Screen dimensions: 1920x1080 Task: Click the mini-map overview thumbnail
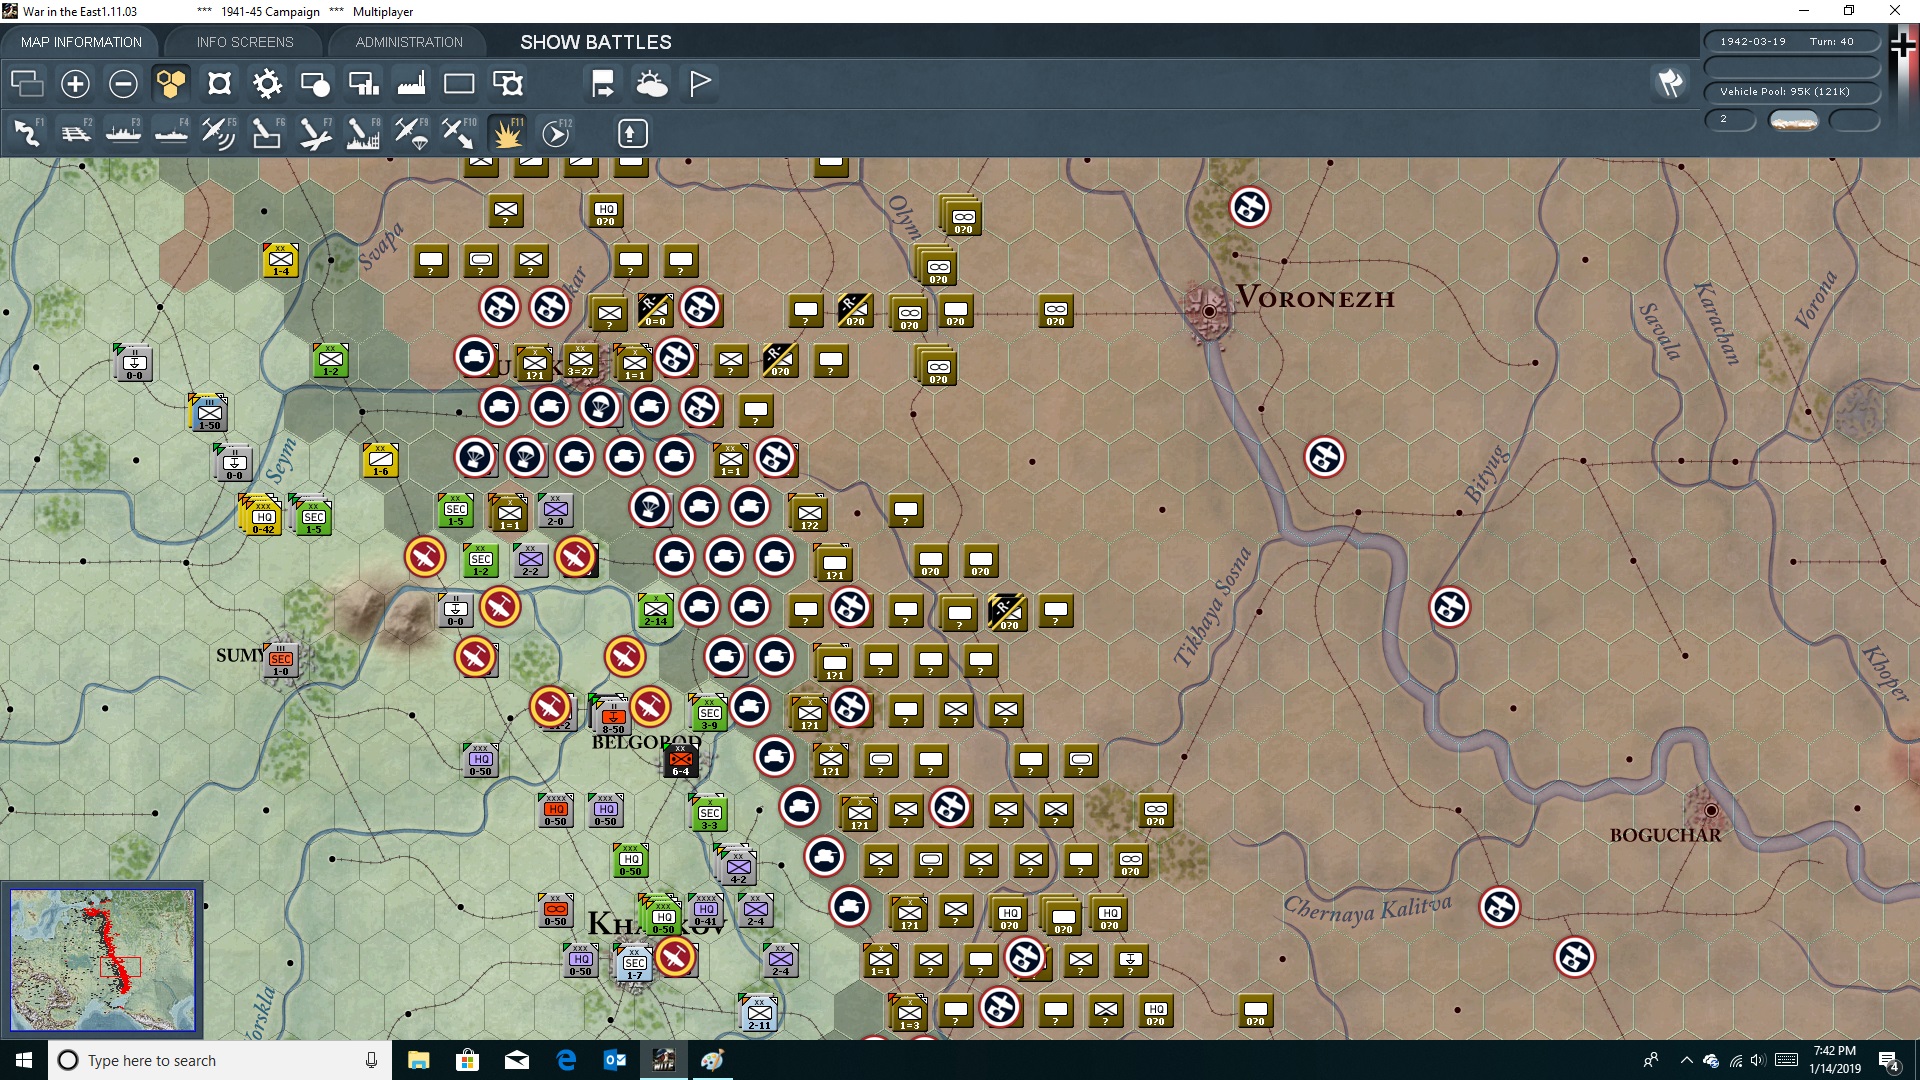102,960
